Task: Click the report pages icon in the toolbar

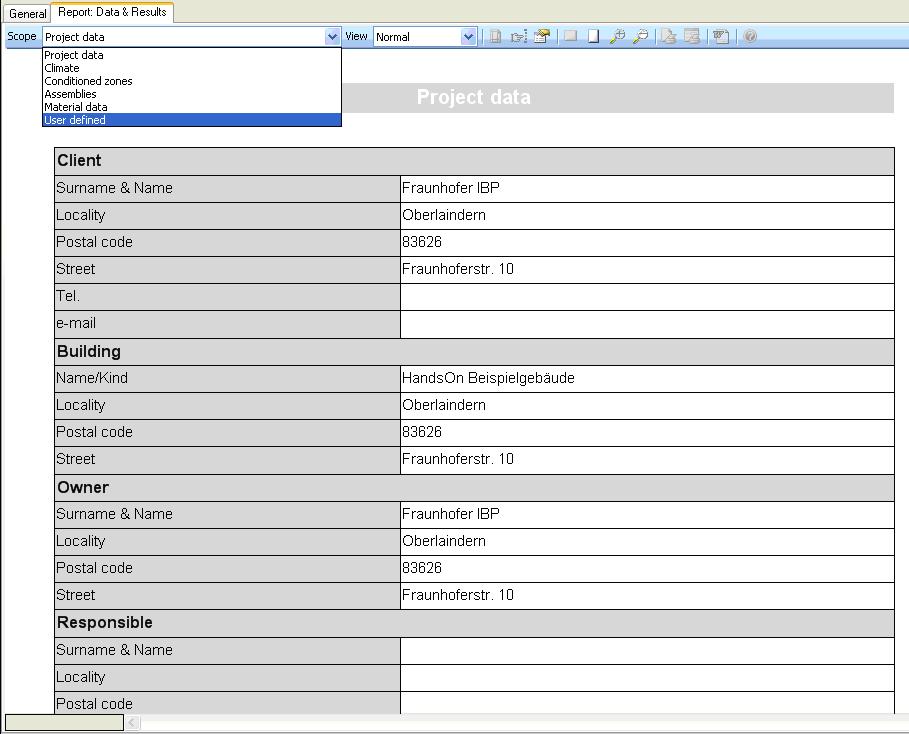Action: click(x=495, y=37)
